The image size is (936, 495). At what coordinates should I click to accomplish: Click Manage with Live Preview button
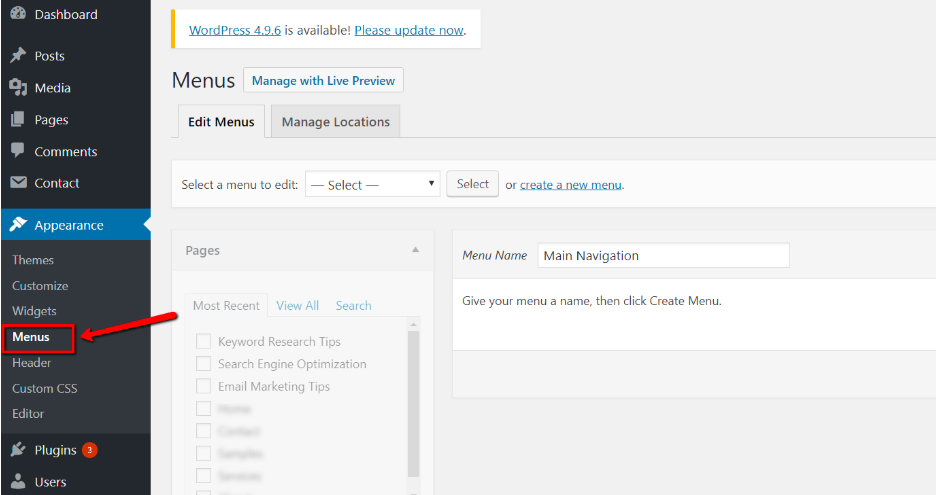click(x=323, y=80)
